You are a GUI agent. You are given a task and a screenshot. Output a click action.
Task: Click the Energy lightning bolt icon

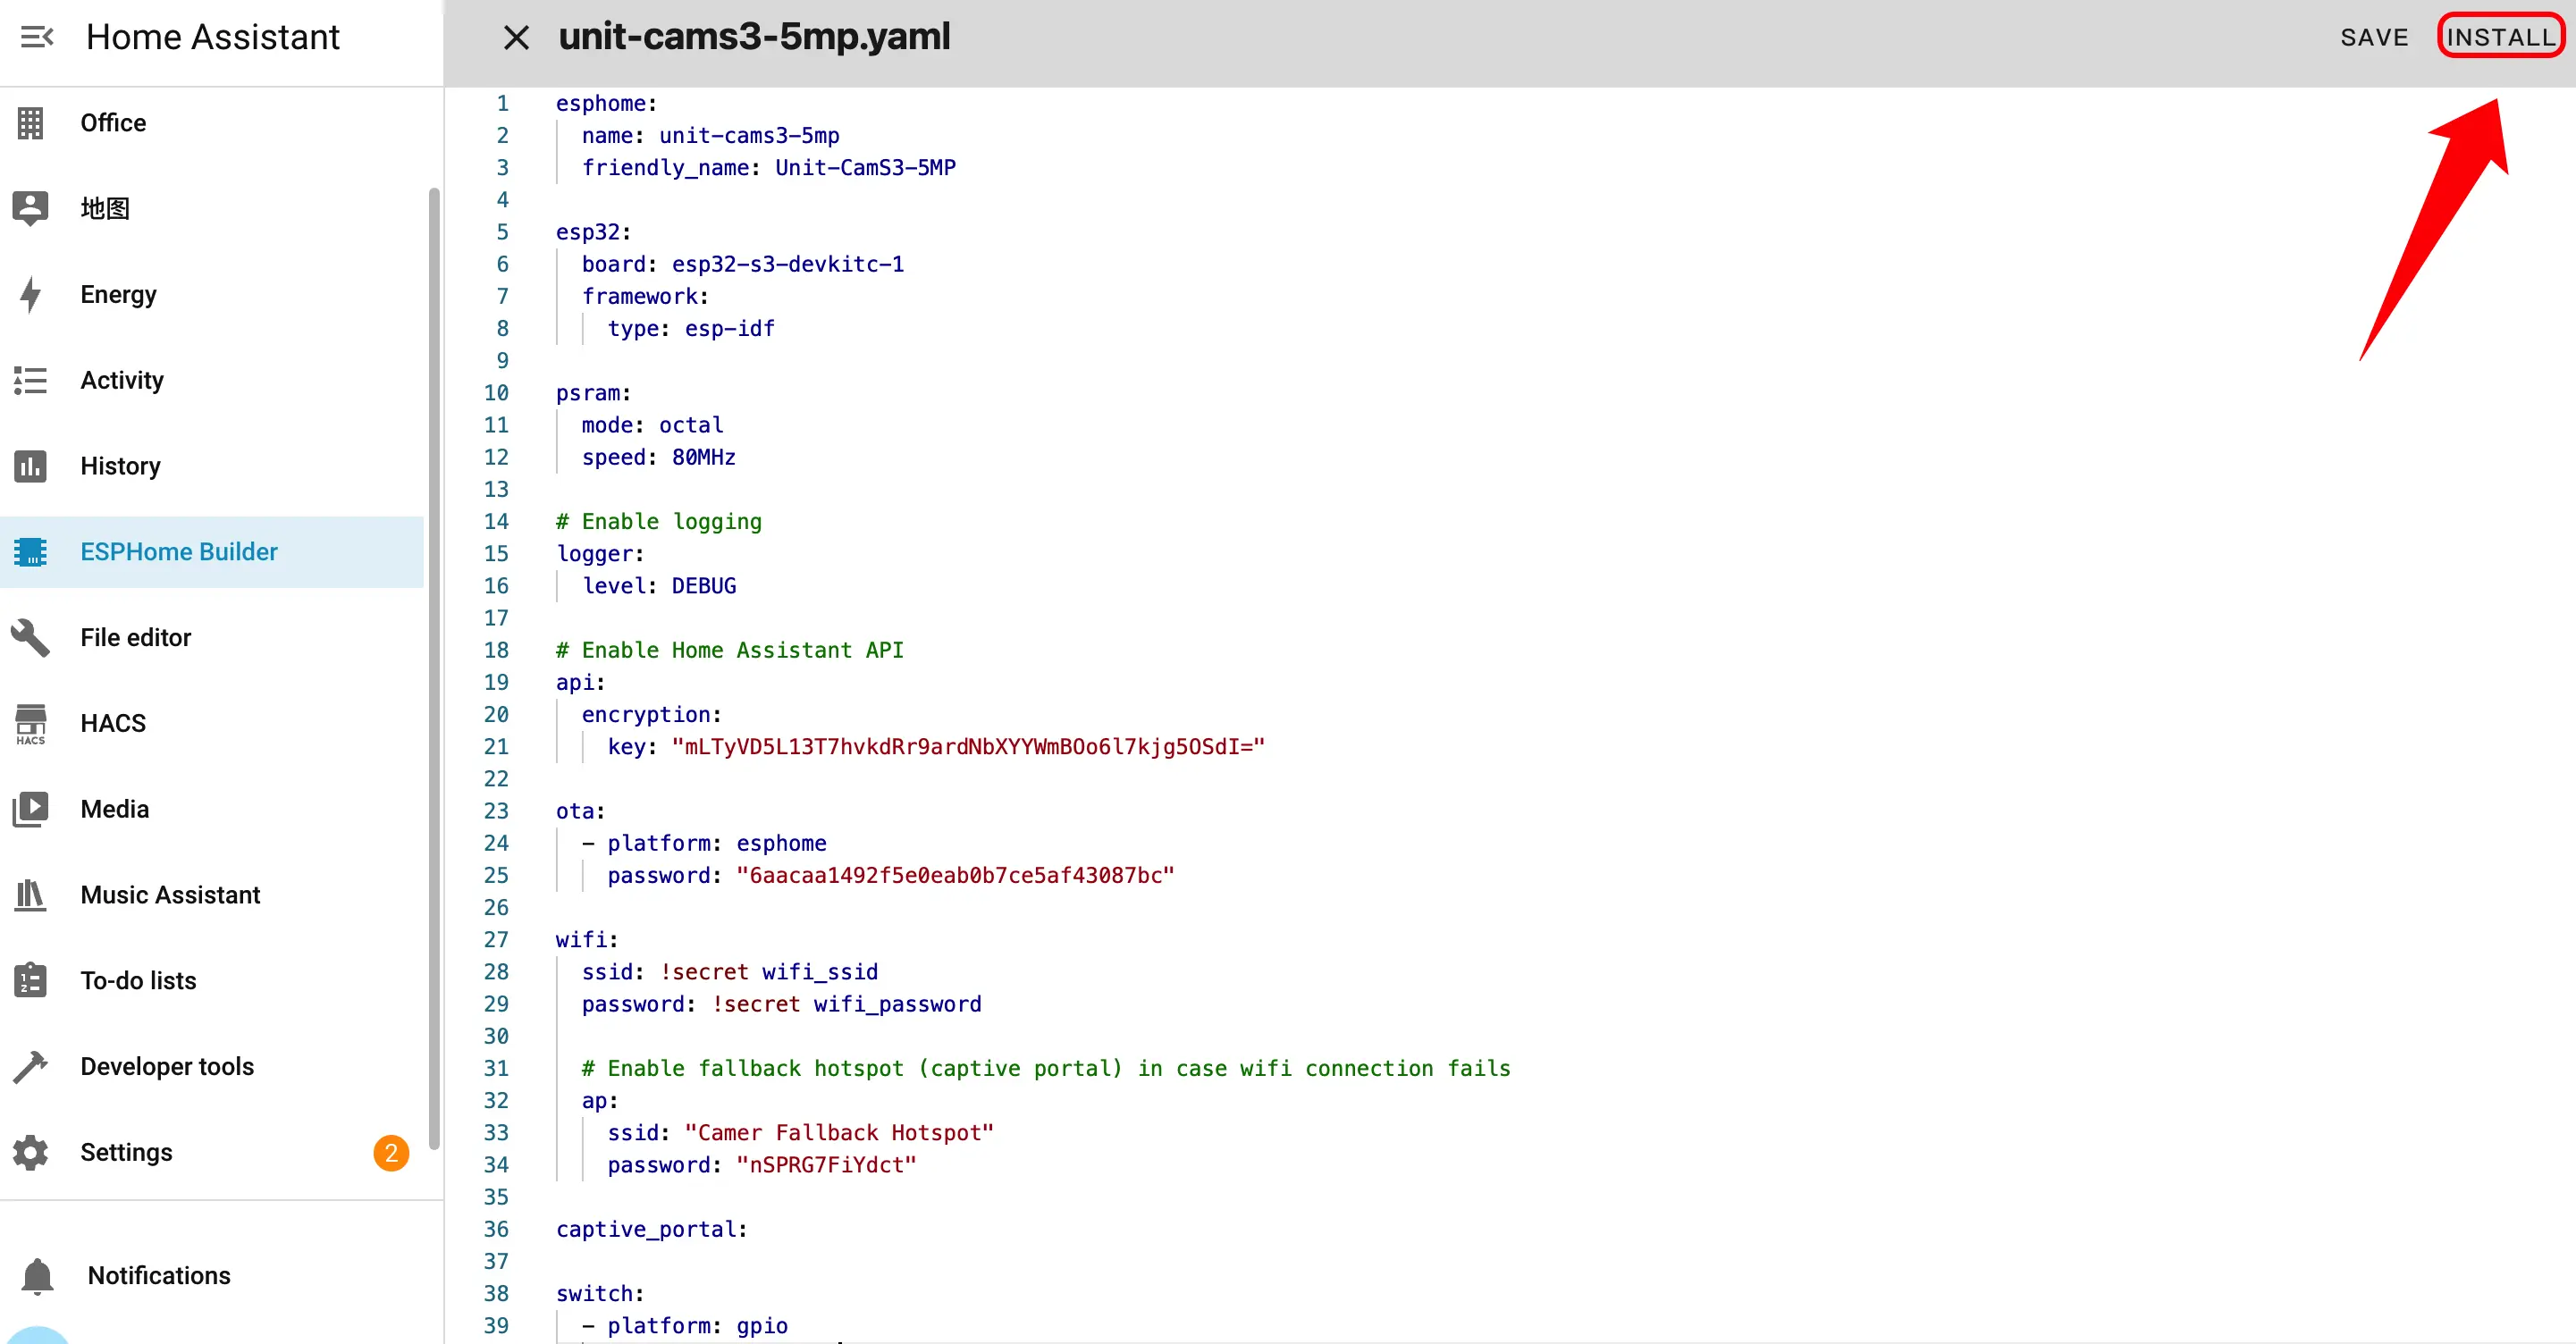(30, 295)
